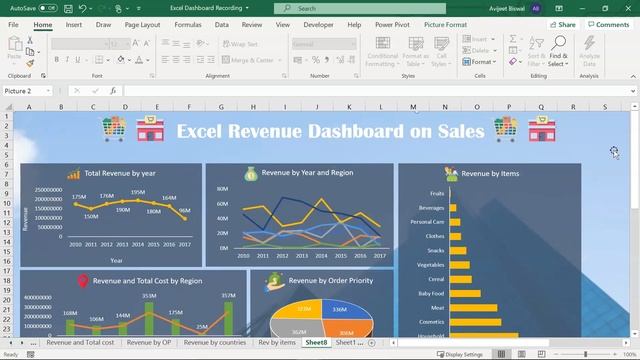Open Cell Styles gallery
This screenshot has height=360, width=640.
coord(441,52)
